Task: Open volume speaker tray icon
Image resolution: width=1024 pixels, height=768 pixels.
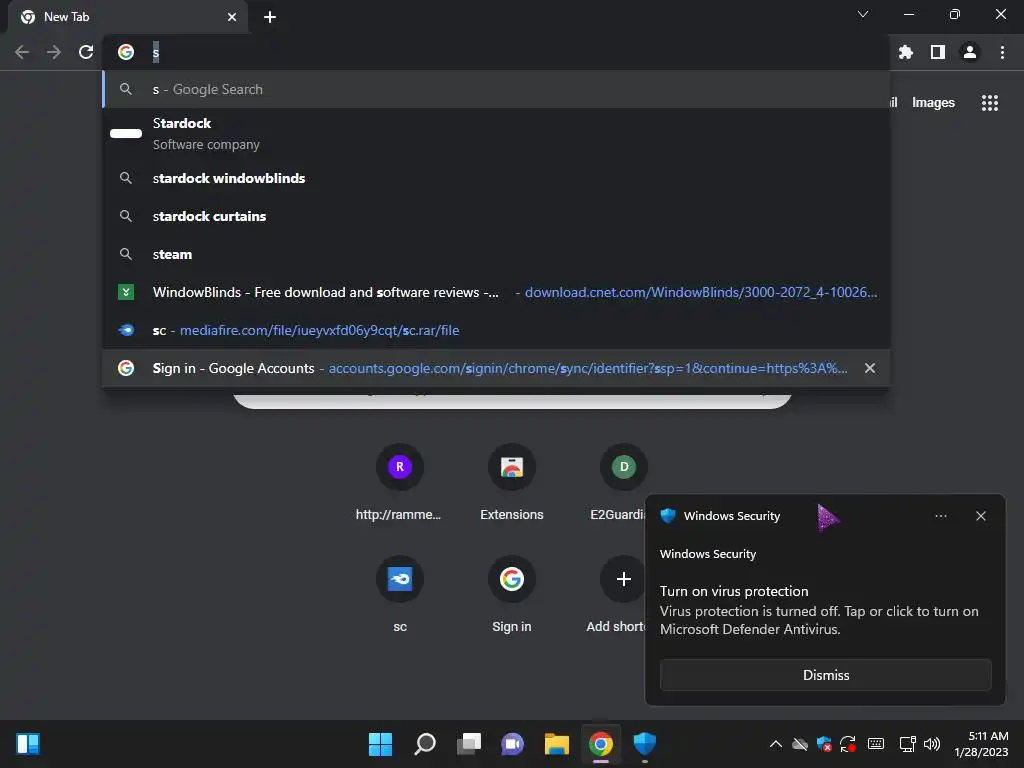Action: click(932, 744)
